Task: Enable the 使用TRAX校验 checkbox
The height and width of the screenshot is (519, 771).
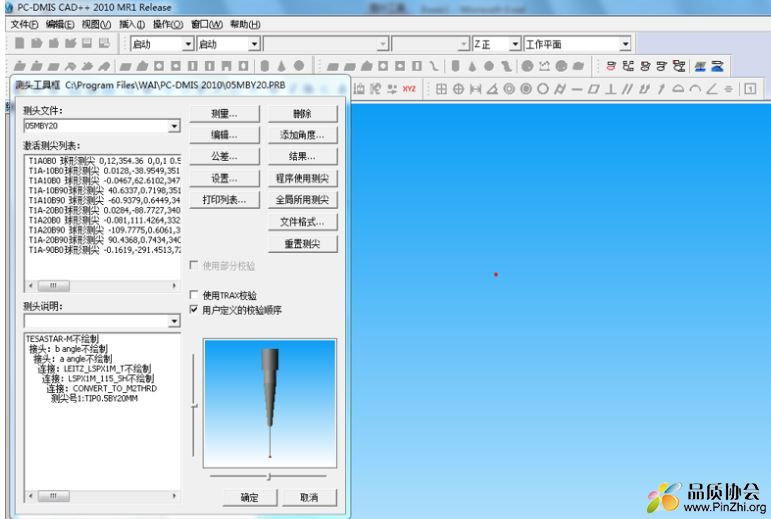Action: pos(194,295)
